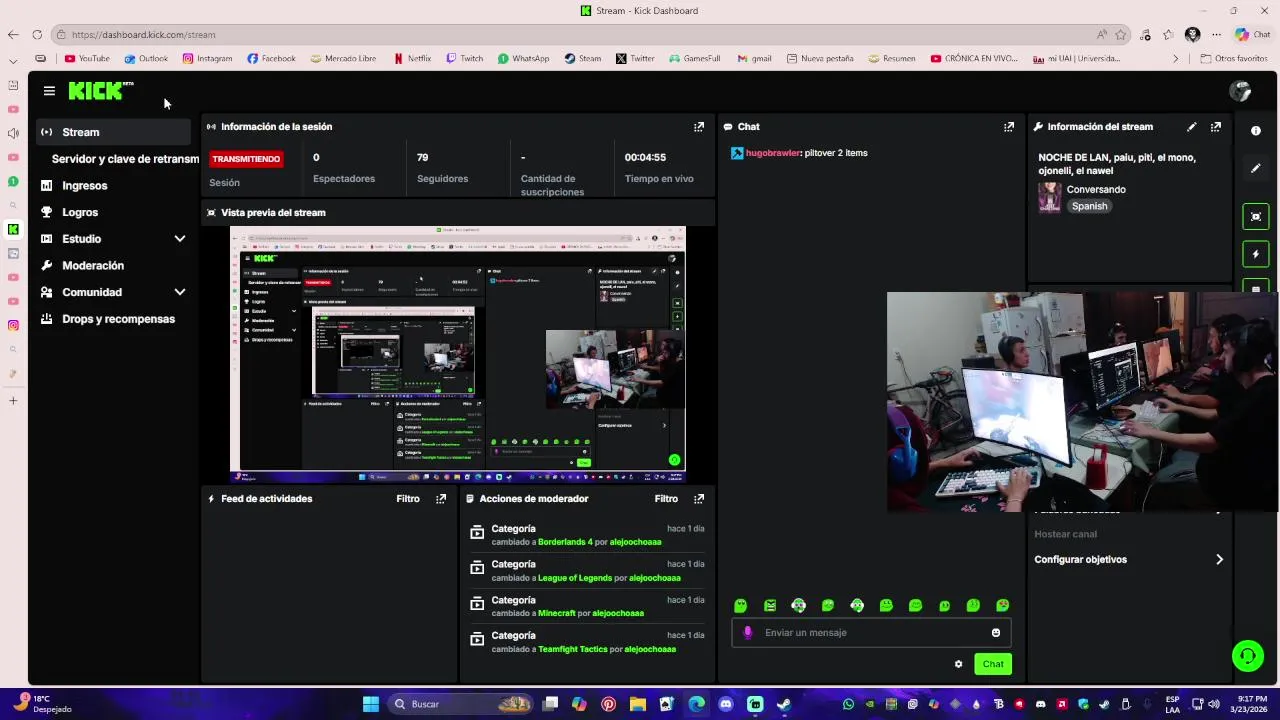1280x720 pixels.
Task: Open the Twitch bookmark
Action: click(464, 58)
